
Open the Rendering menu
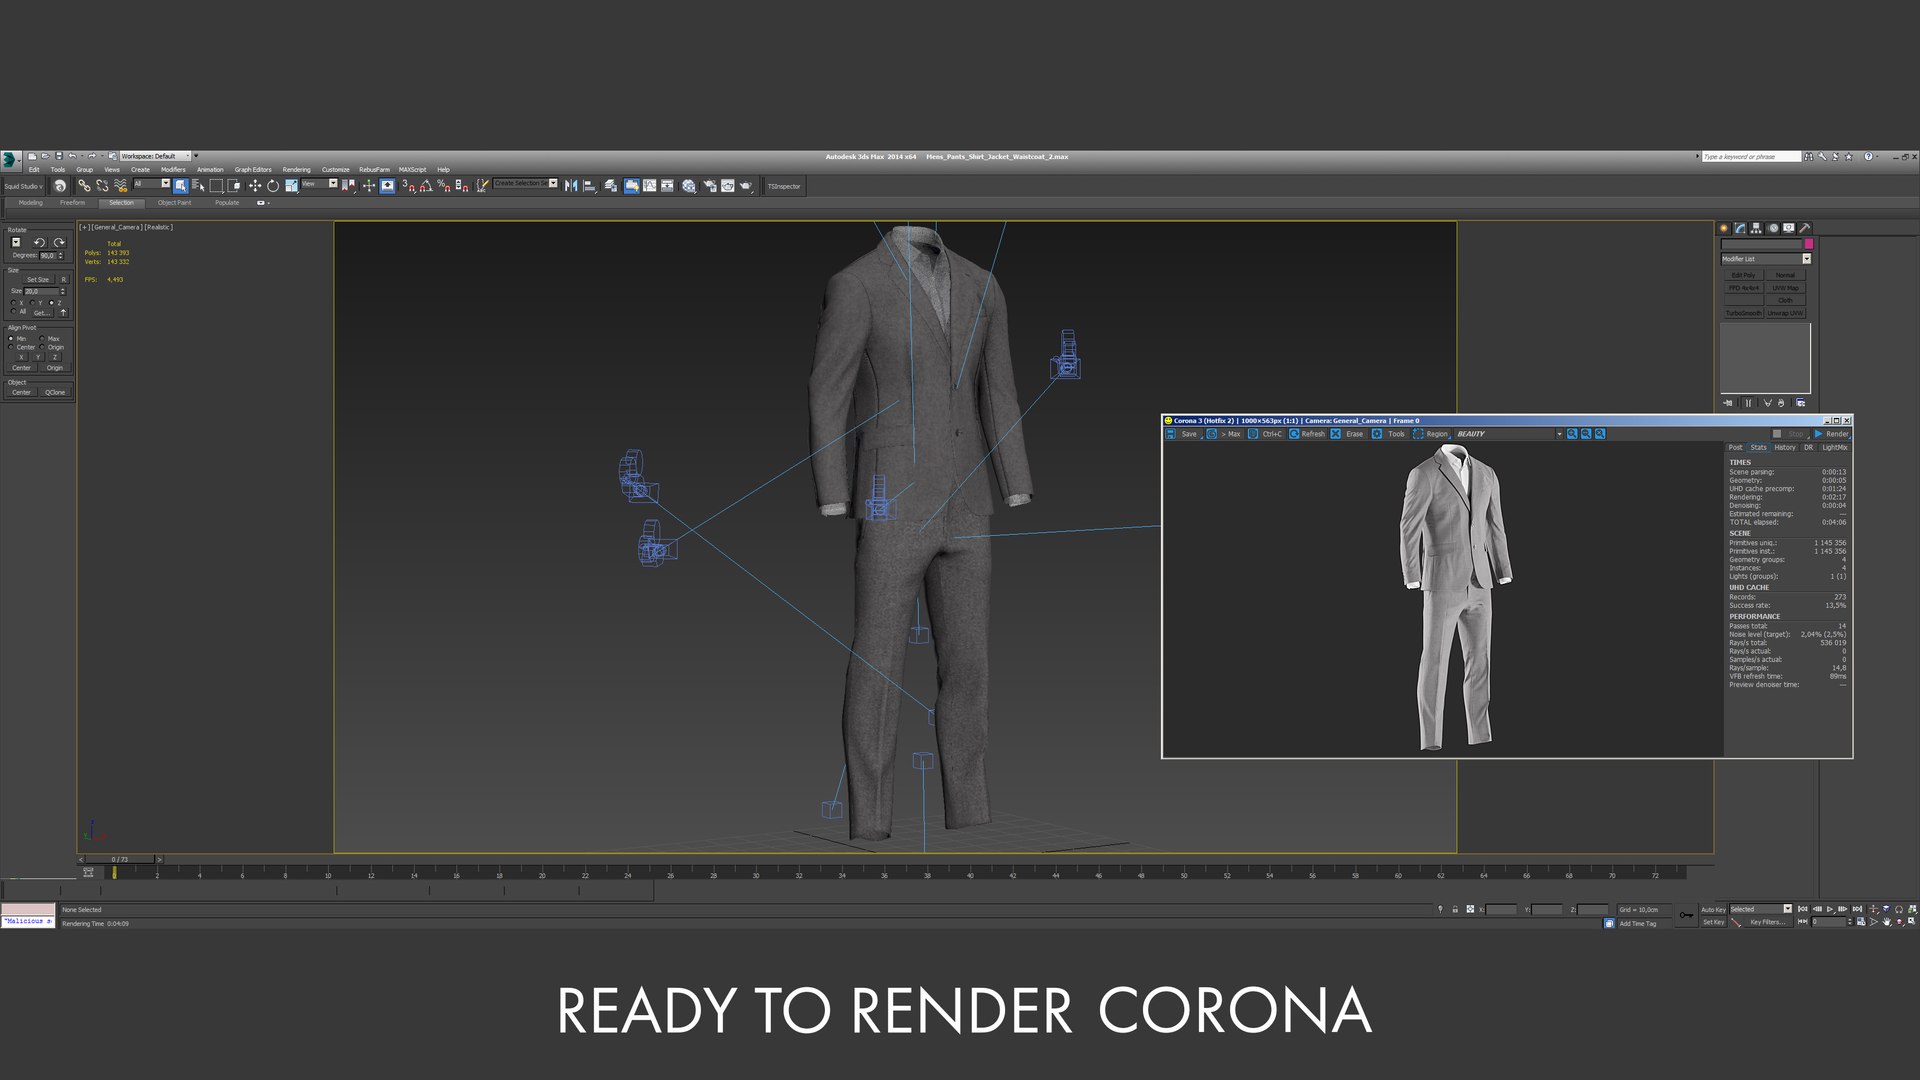(296, 169)
